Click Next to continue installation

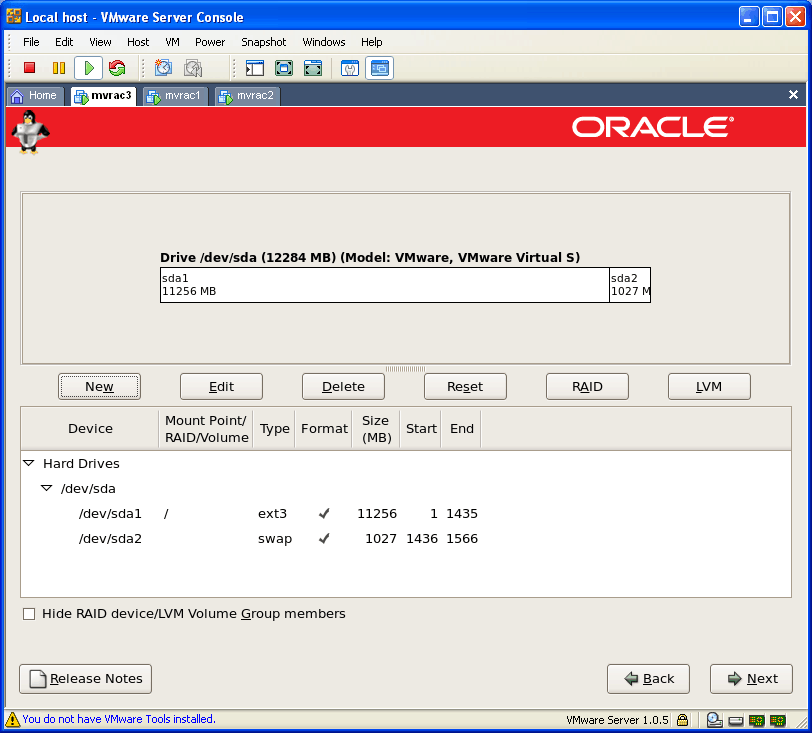click(x=751, y=678)
